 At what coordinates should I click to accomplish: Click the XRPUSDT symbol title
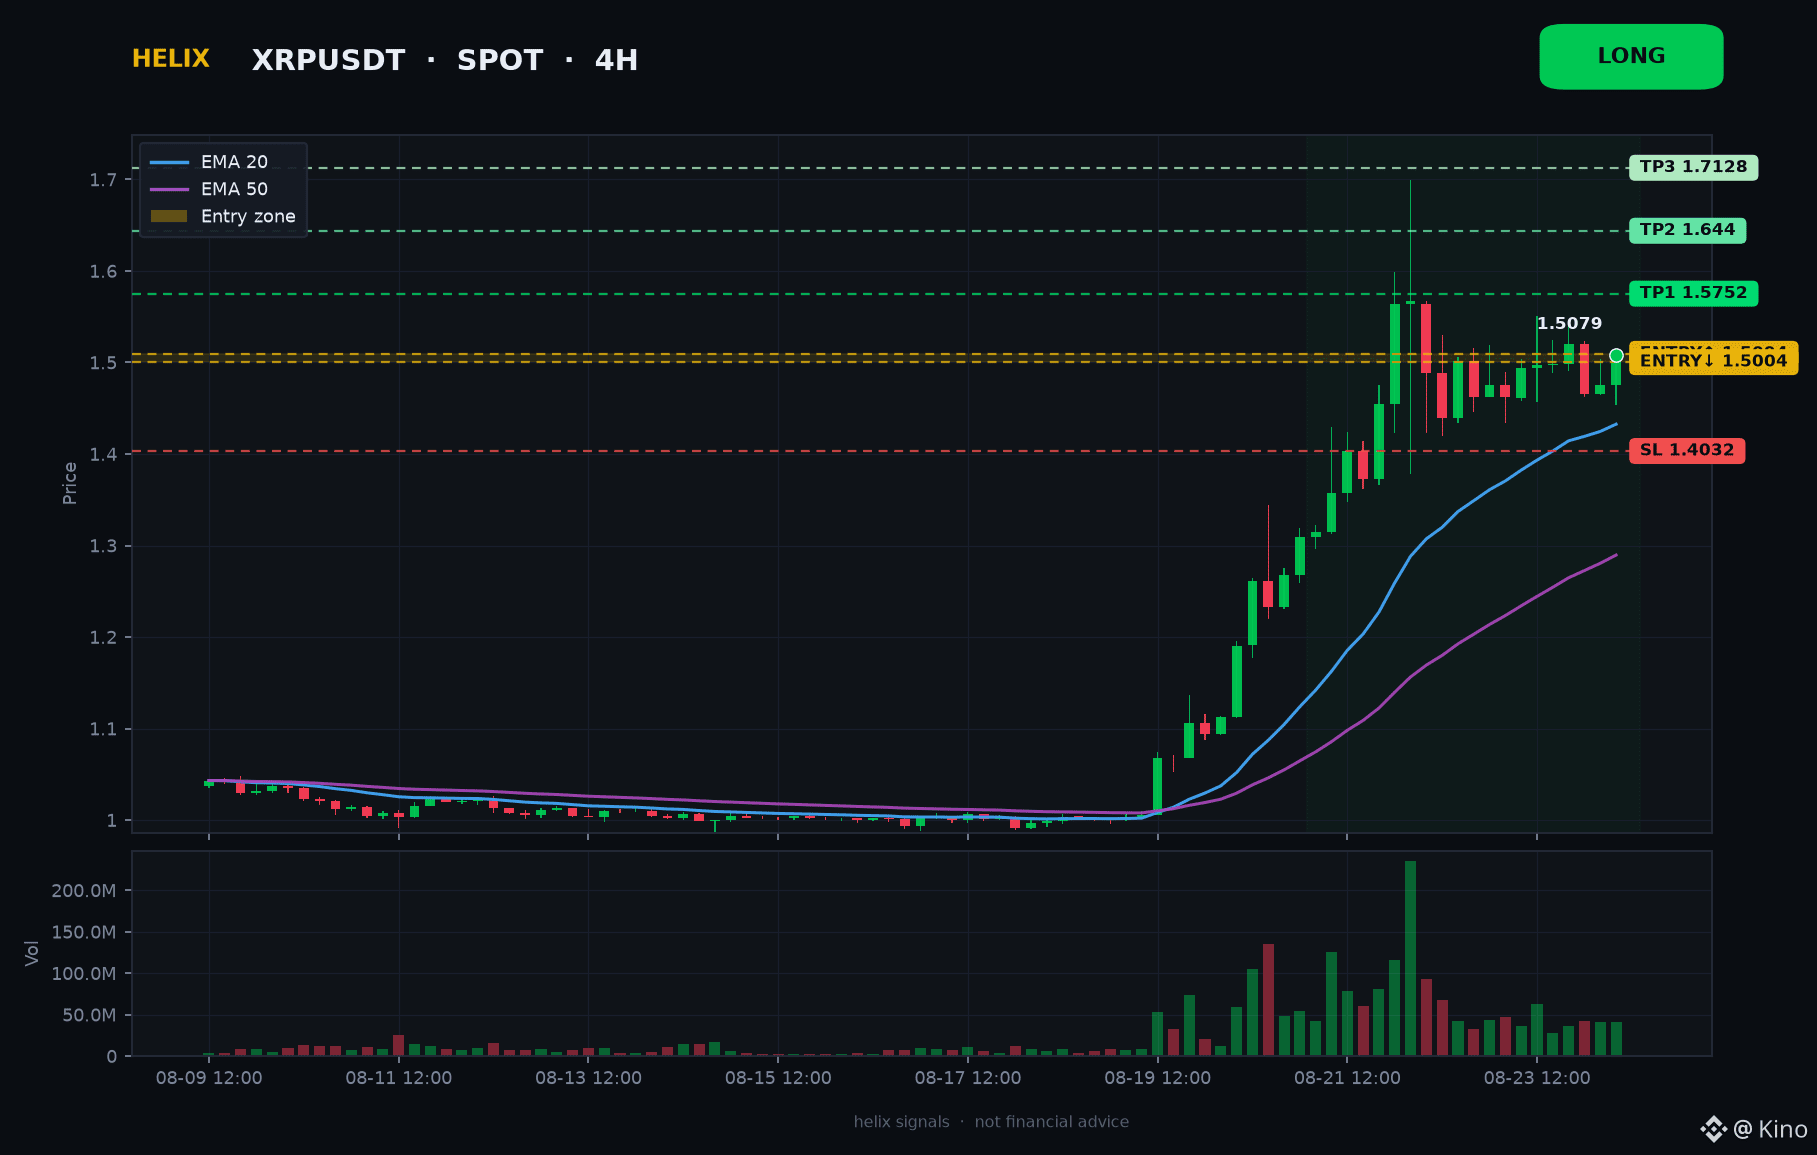(328, 60)
